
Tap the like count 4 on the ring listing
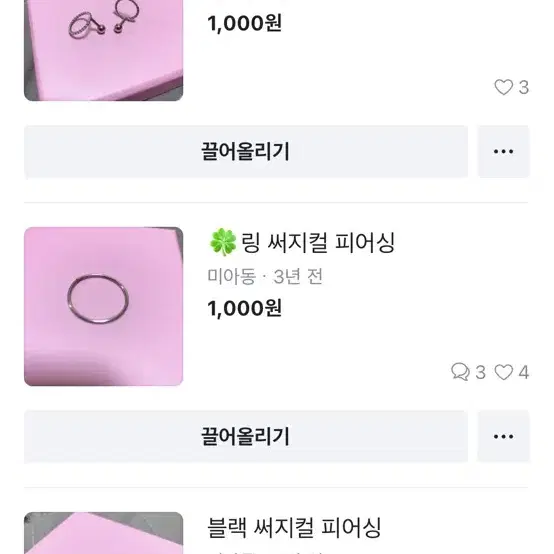[524, 372]
